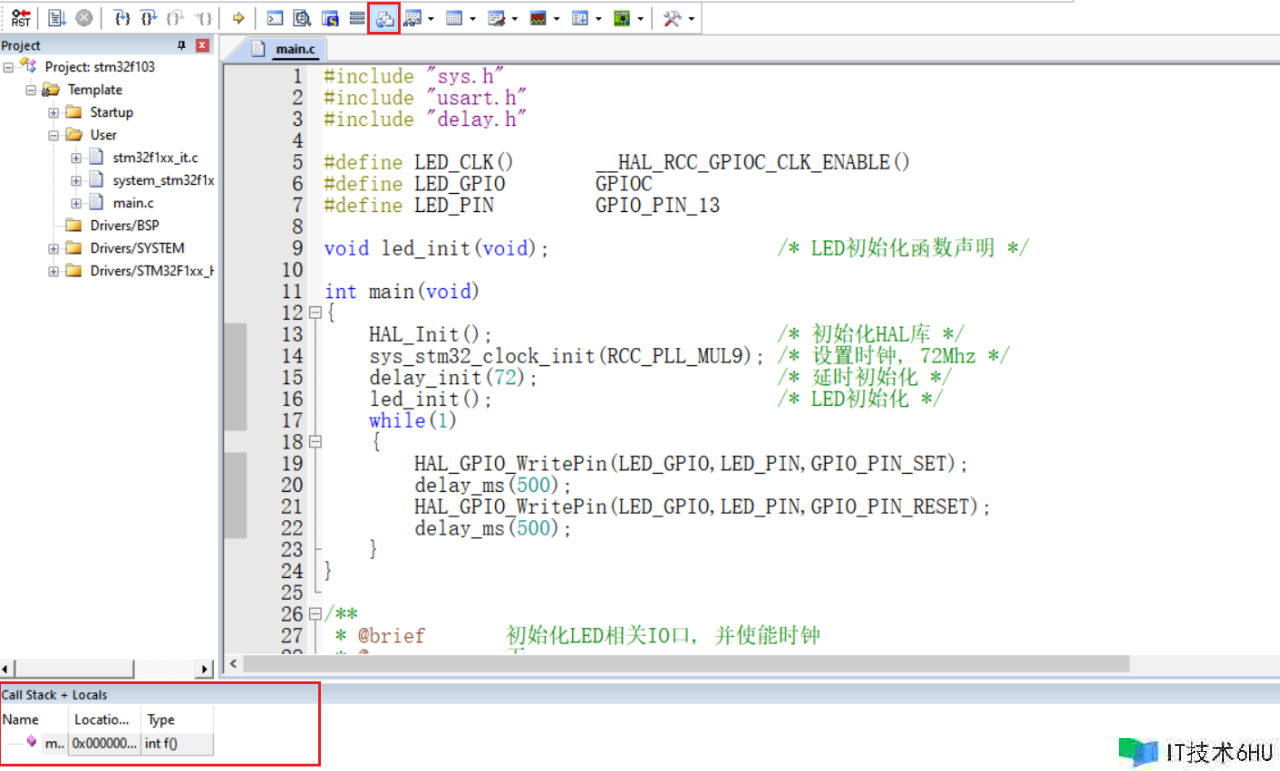Select stm32f1xx_it.c in the project tree

(x=154, y=158)
